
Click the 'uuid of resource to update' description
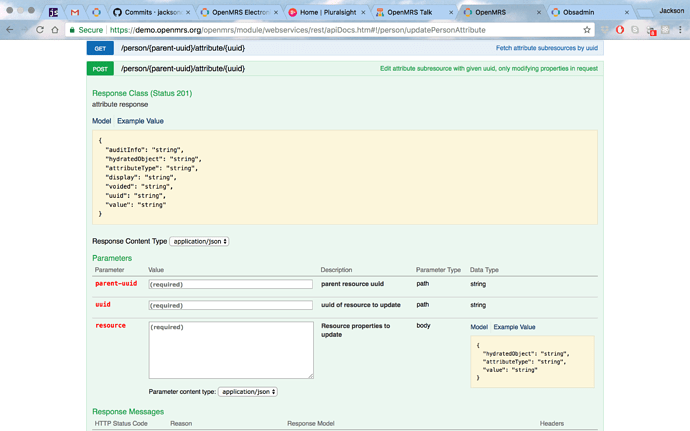[361, 305]
